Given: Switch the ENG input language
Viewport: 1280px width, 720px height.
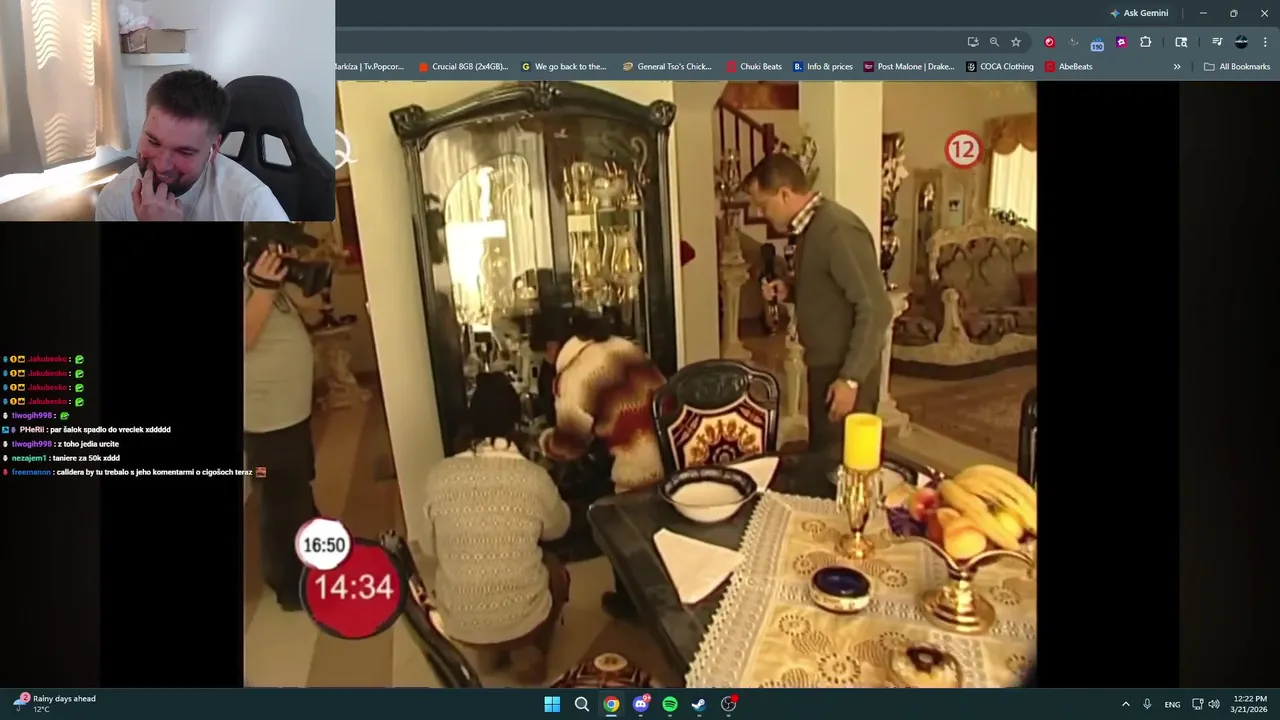Looking at the screenshot, I should [x=1172, y=704].
